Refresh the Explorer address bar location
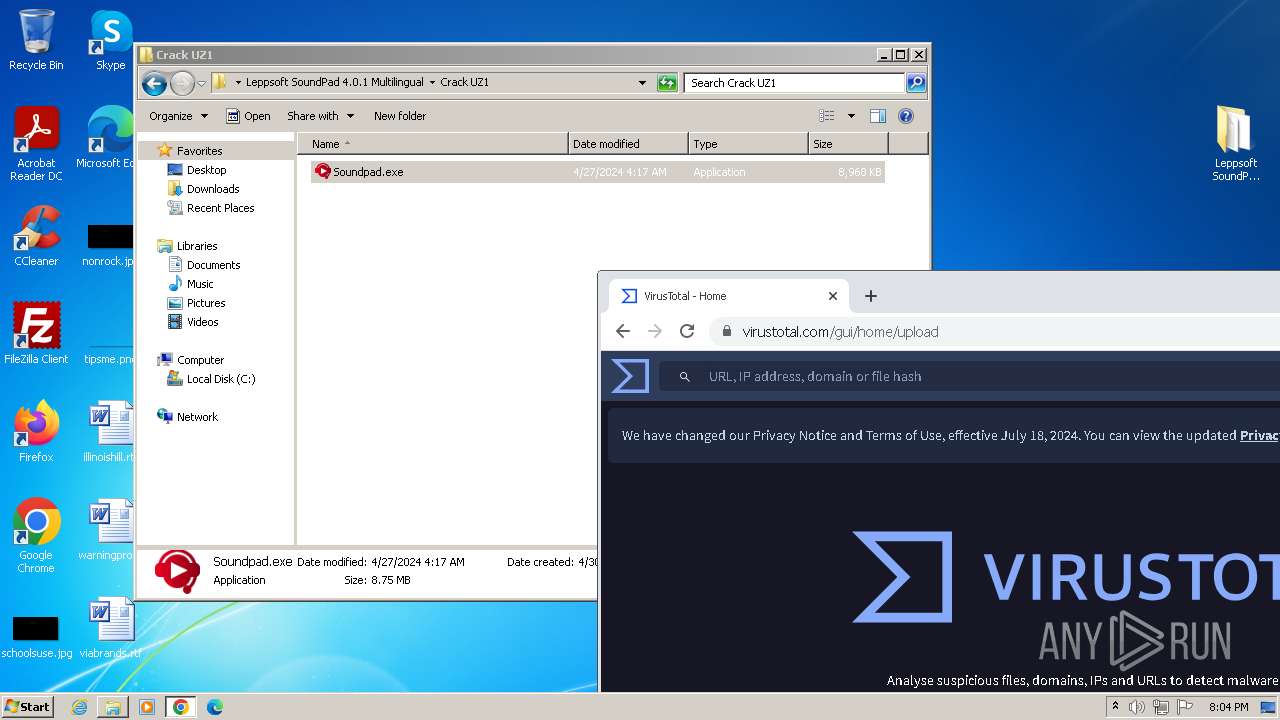The image size is (1280, 720). (x=667, y=83)
